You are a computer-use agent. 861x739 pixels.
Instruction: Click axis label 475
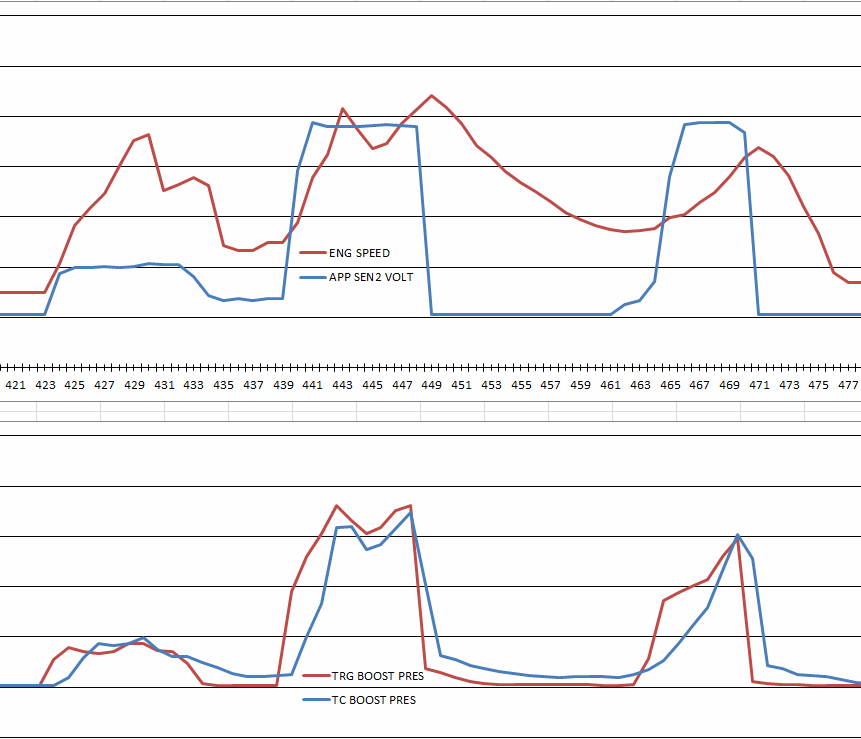819,385
